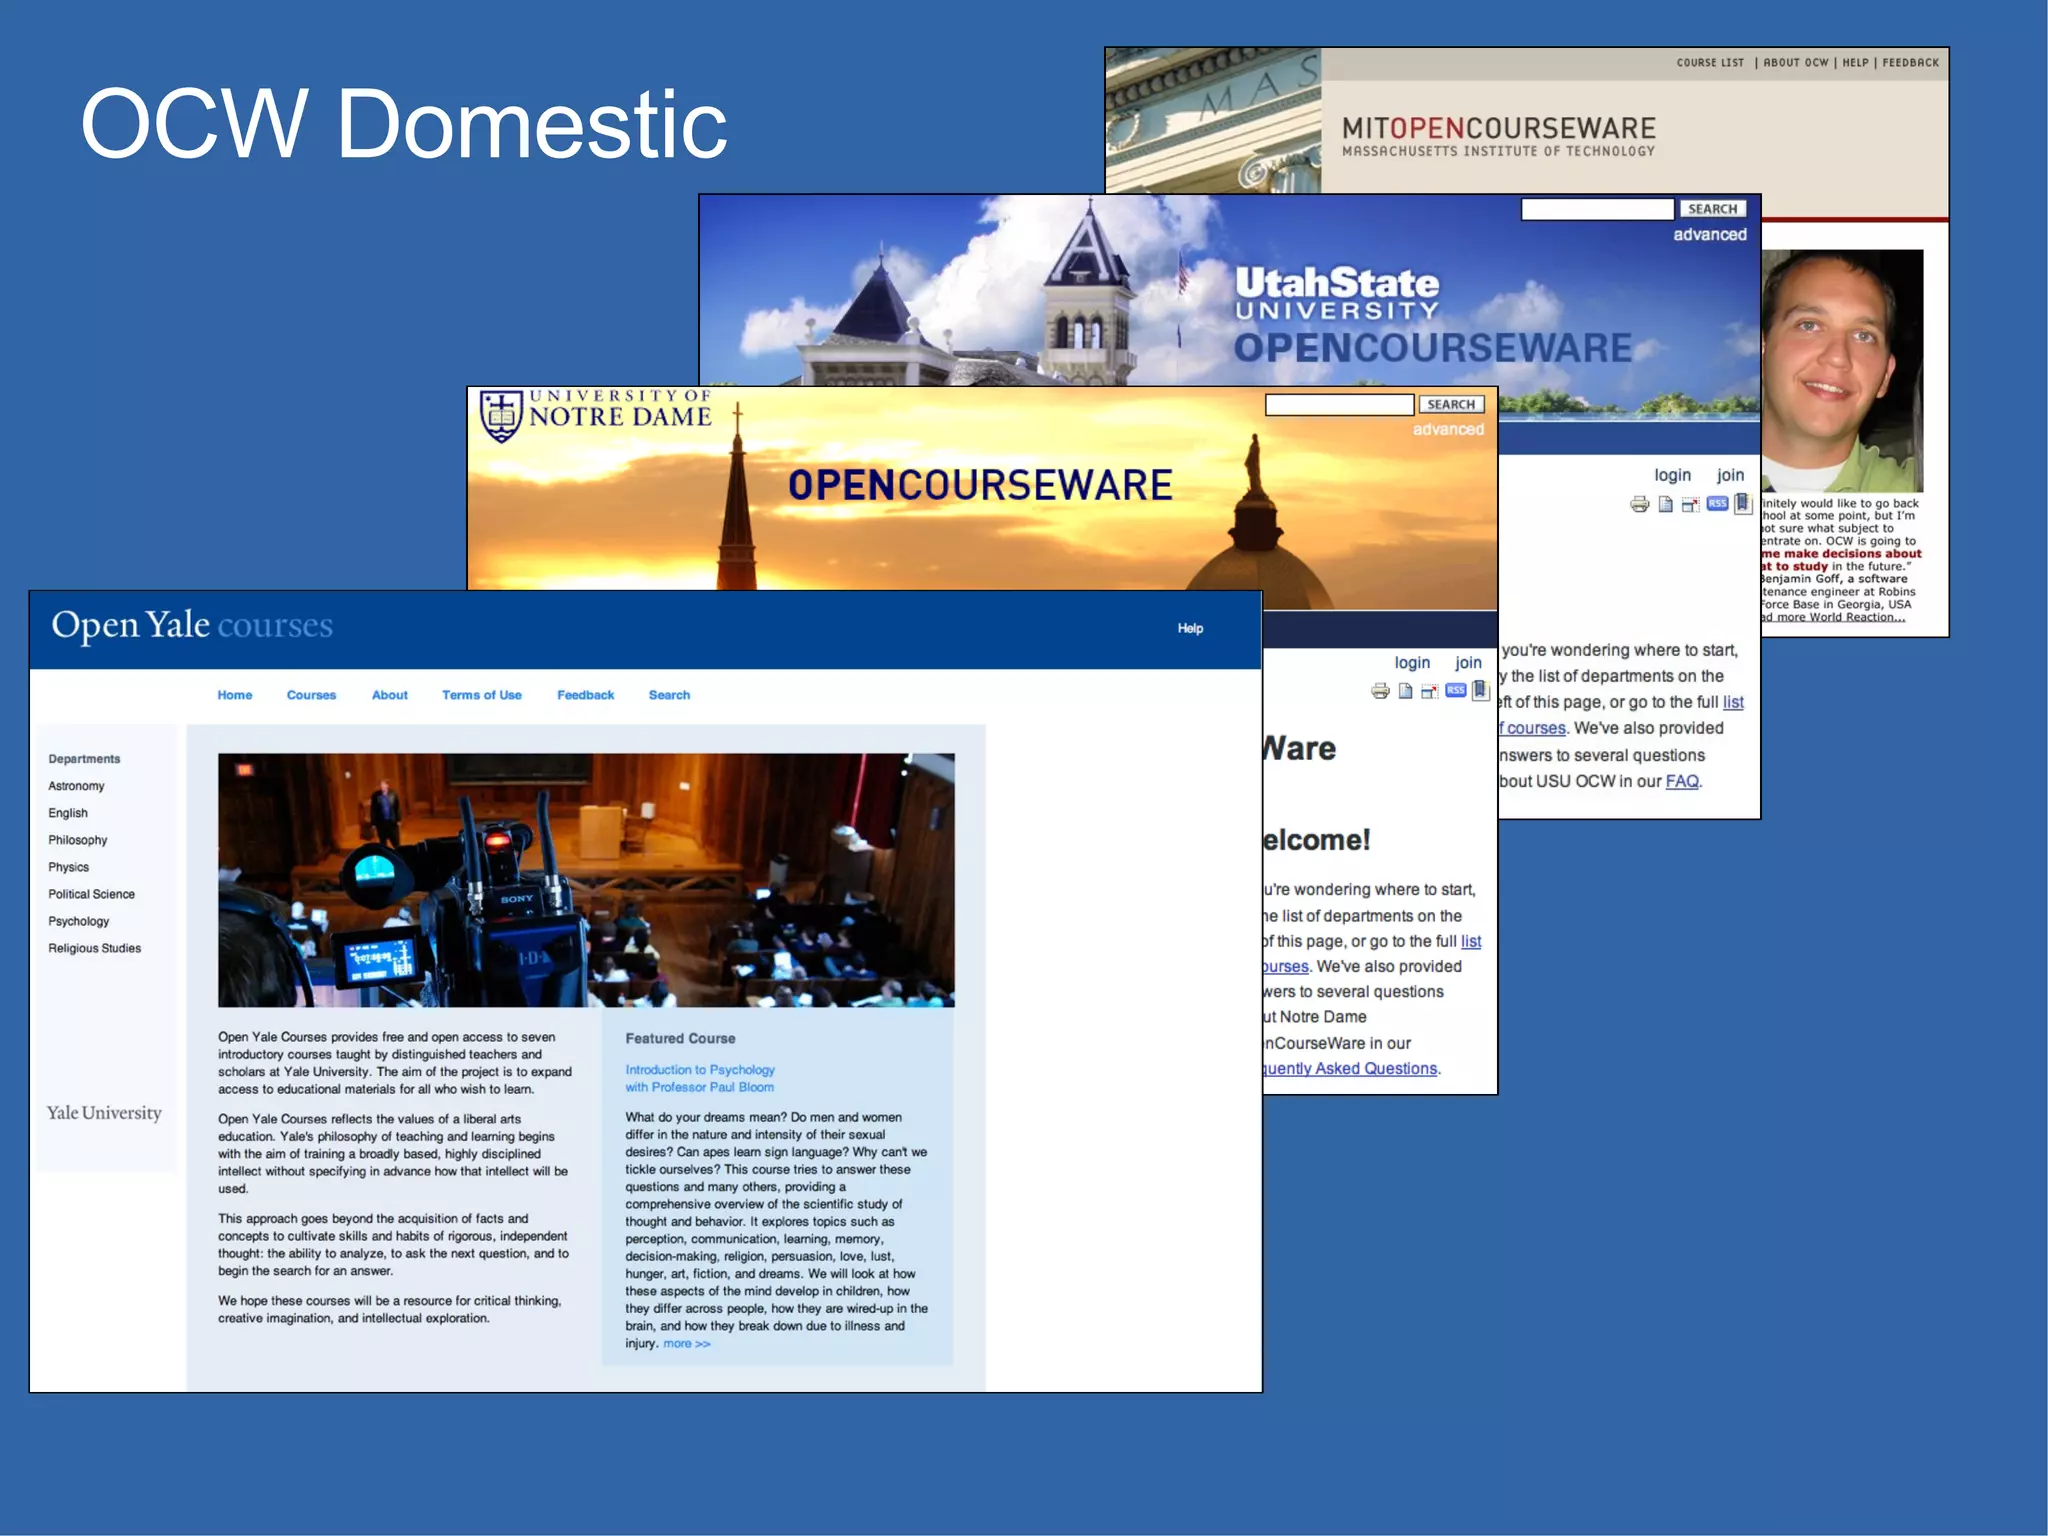Click the Notre Dame shield logo

[501, 416]
